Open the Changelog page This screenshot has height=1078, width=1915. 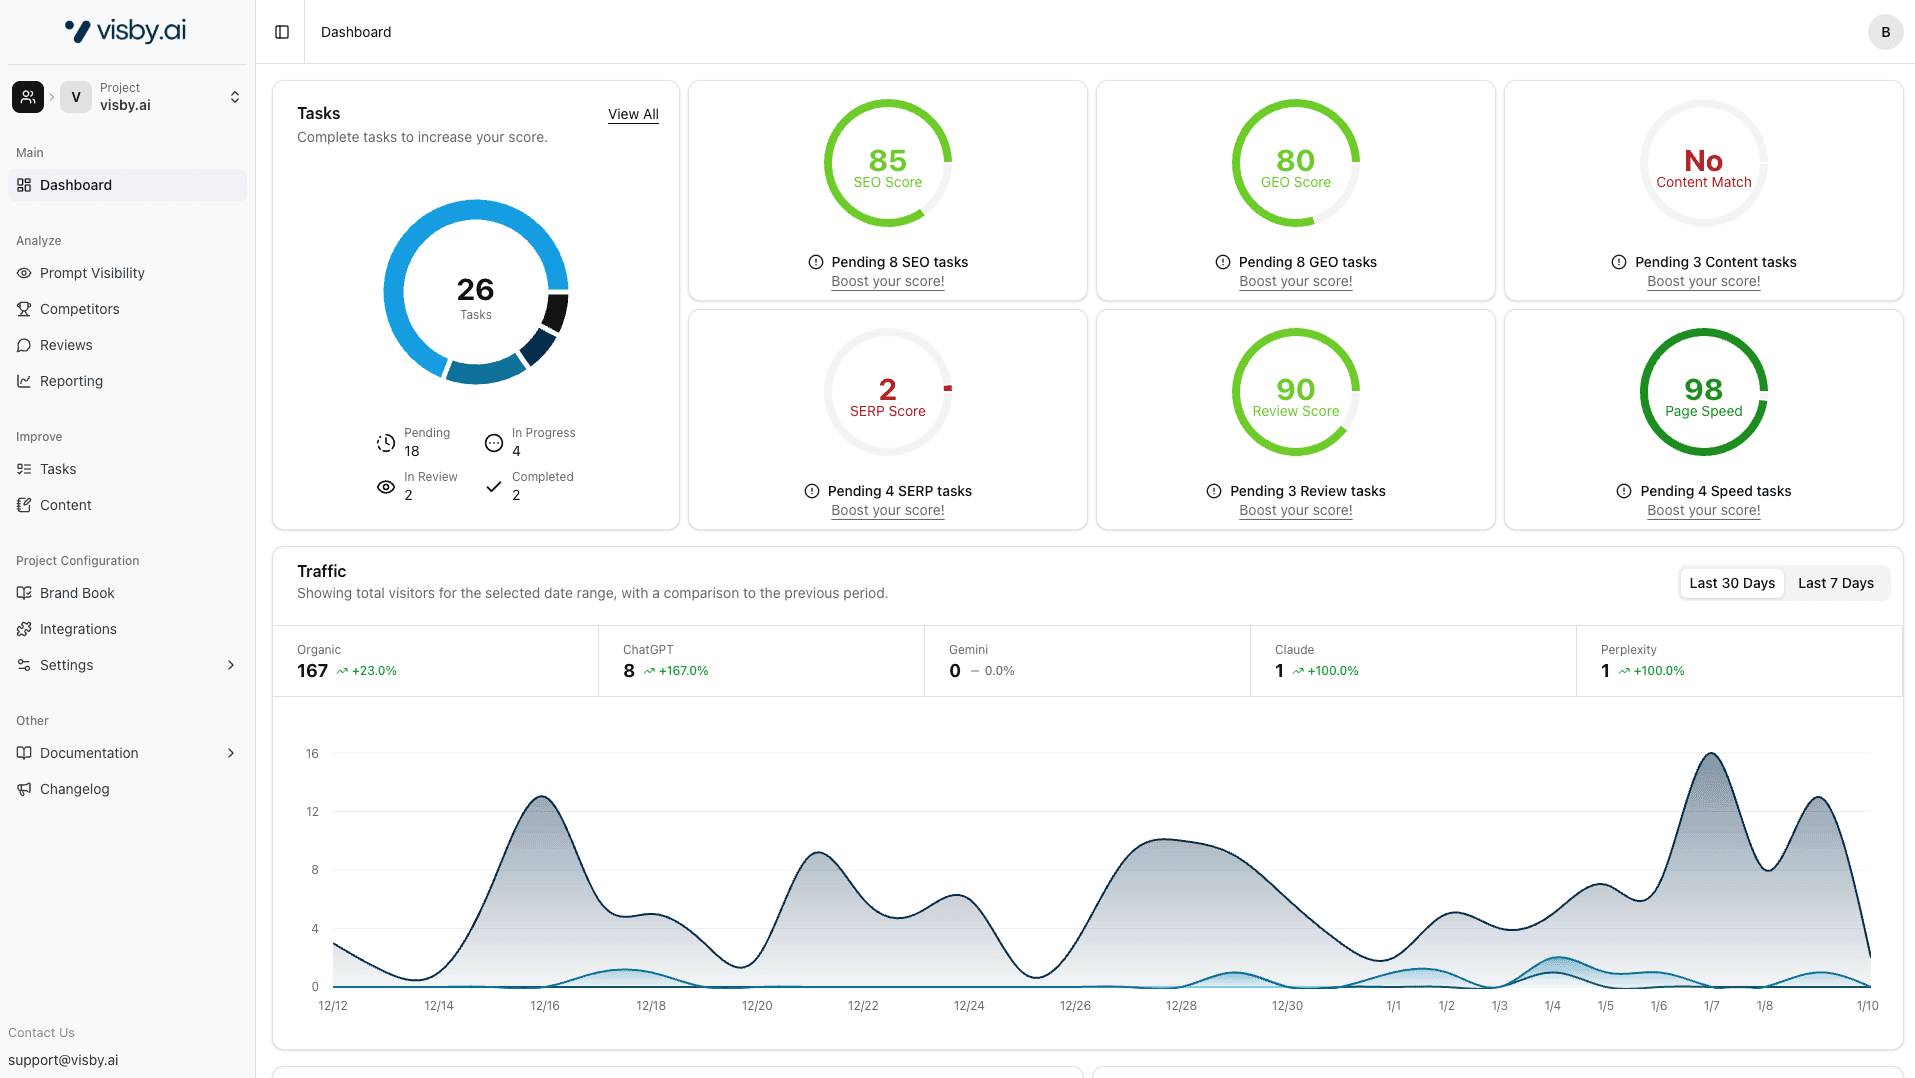74,789
